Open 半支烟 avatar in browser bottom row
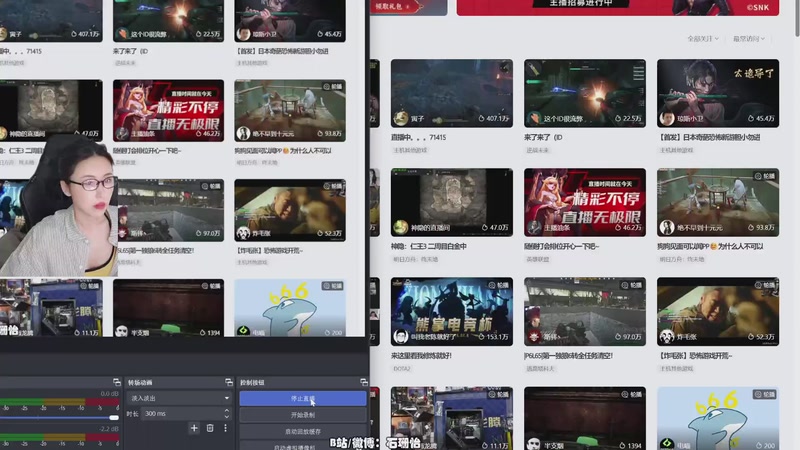Viewport: 800px width, 450px height. 534,444
